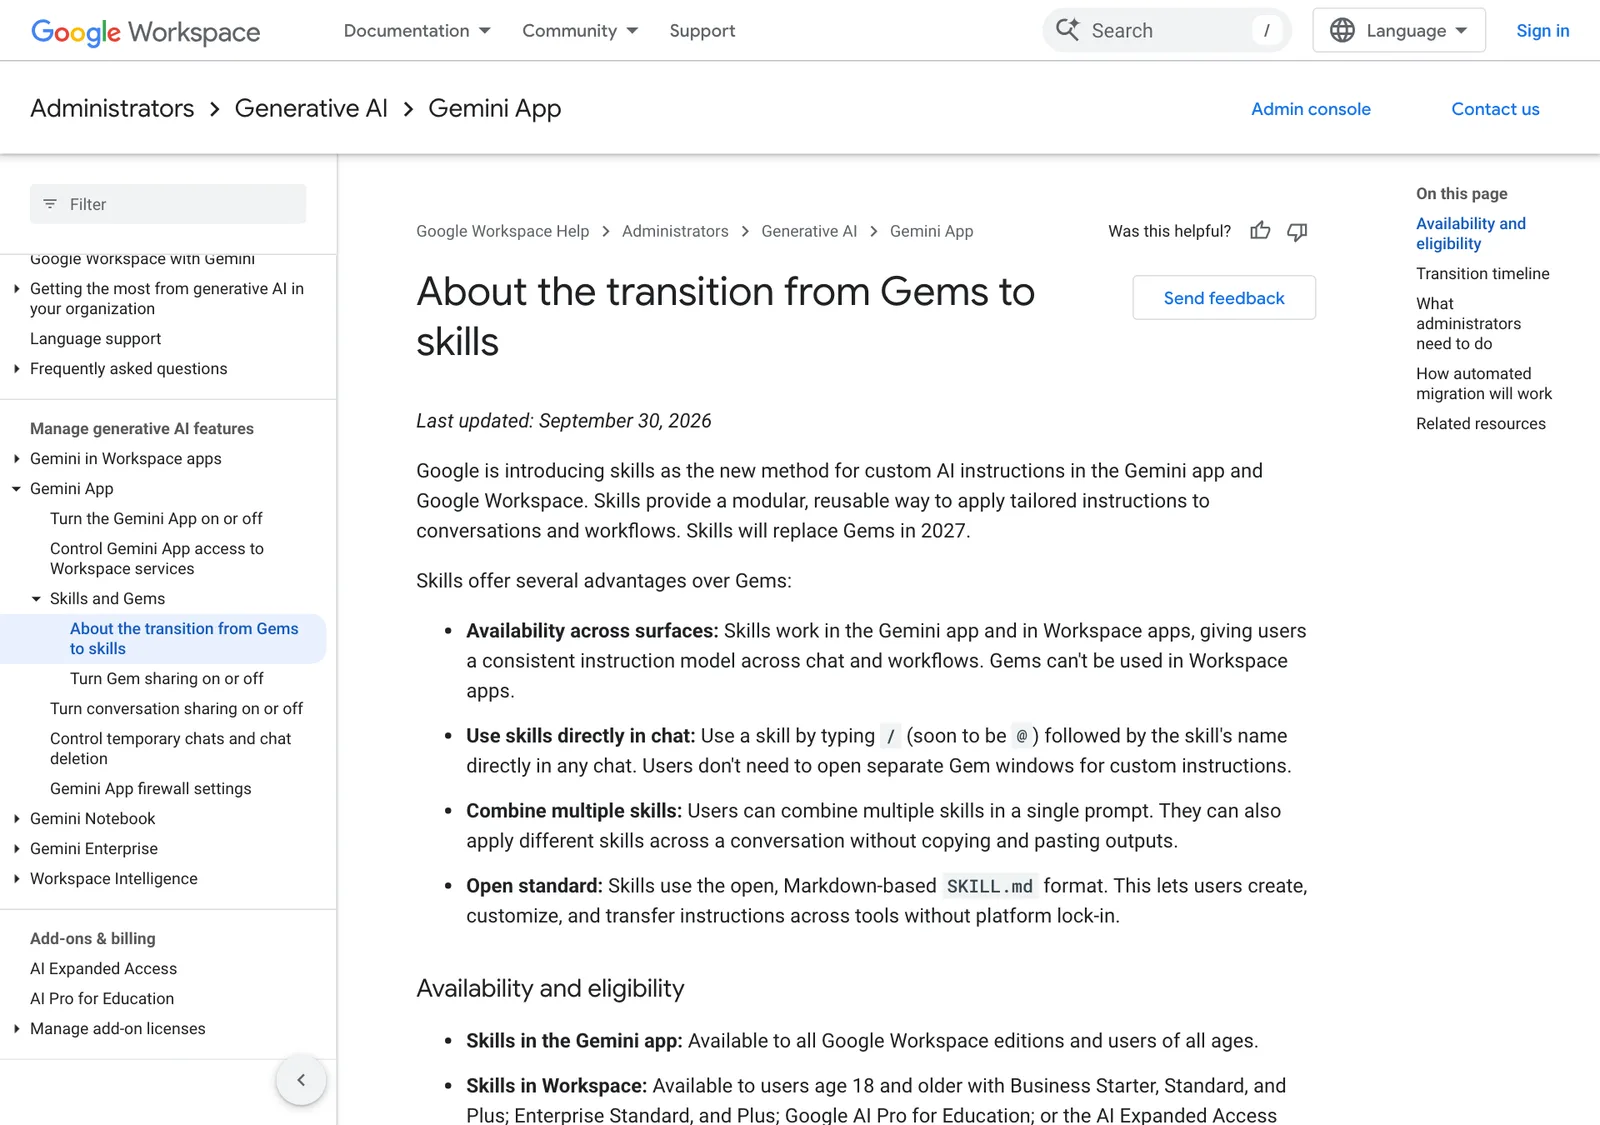The width and height of the screenshot is (1600, 1125).
Task: Expand Manage add-on licenses item
Action: 16,1029
